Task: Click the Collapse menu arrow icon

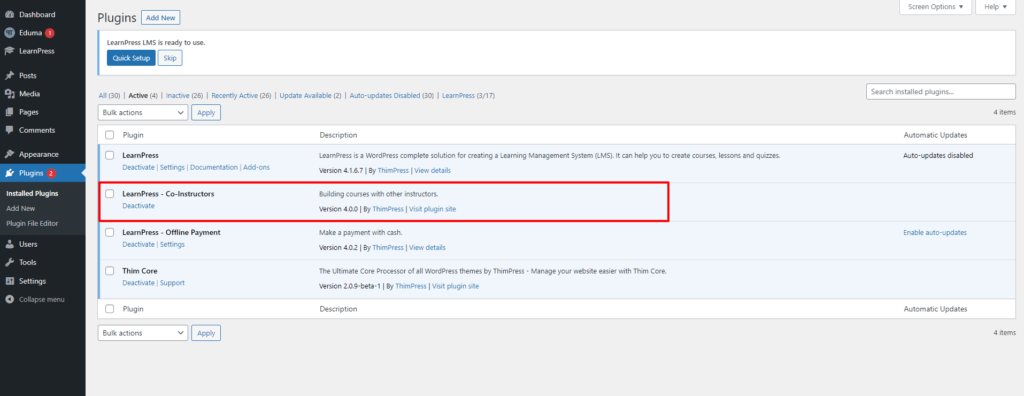Action: 9,299
